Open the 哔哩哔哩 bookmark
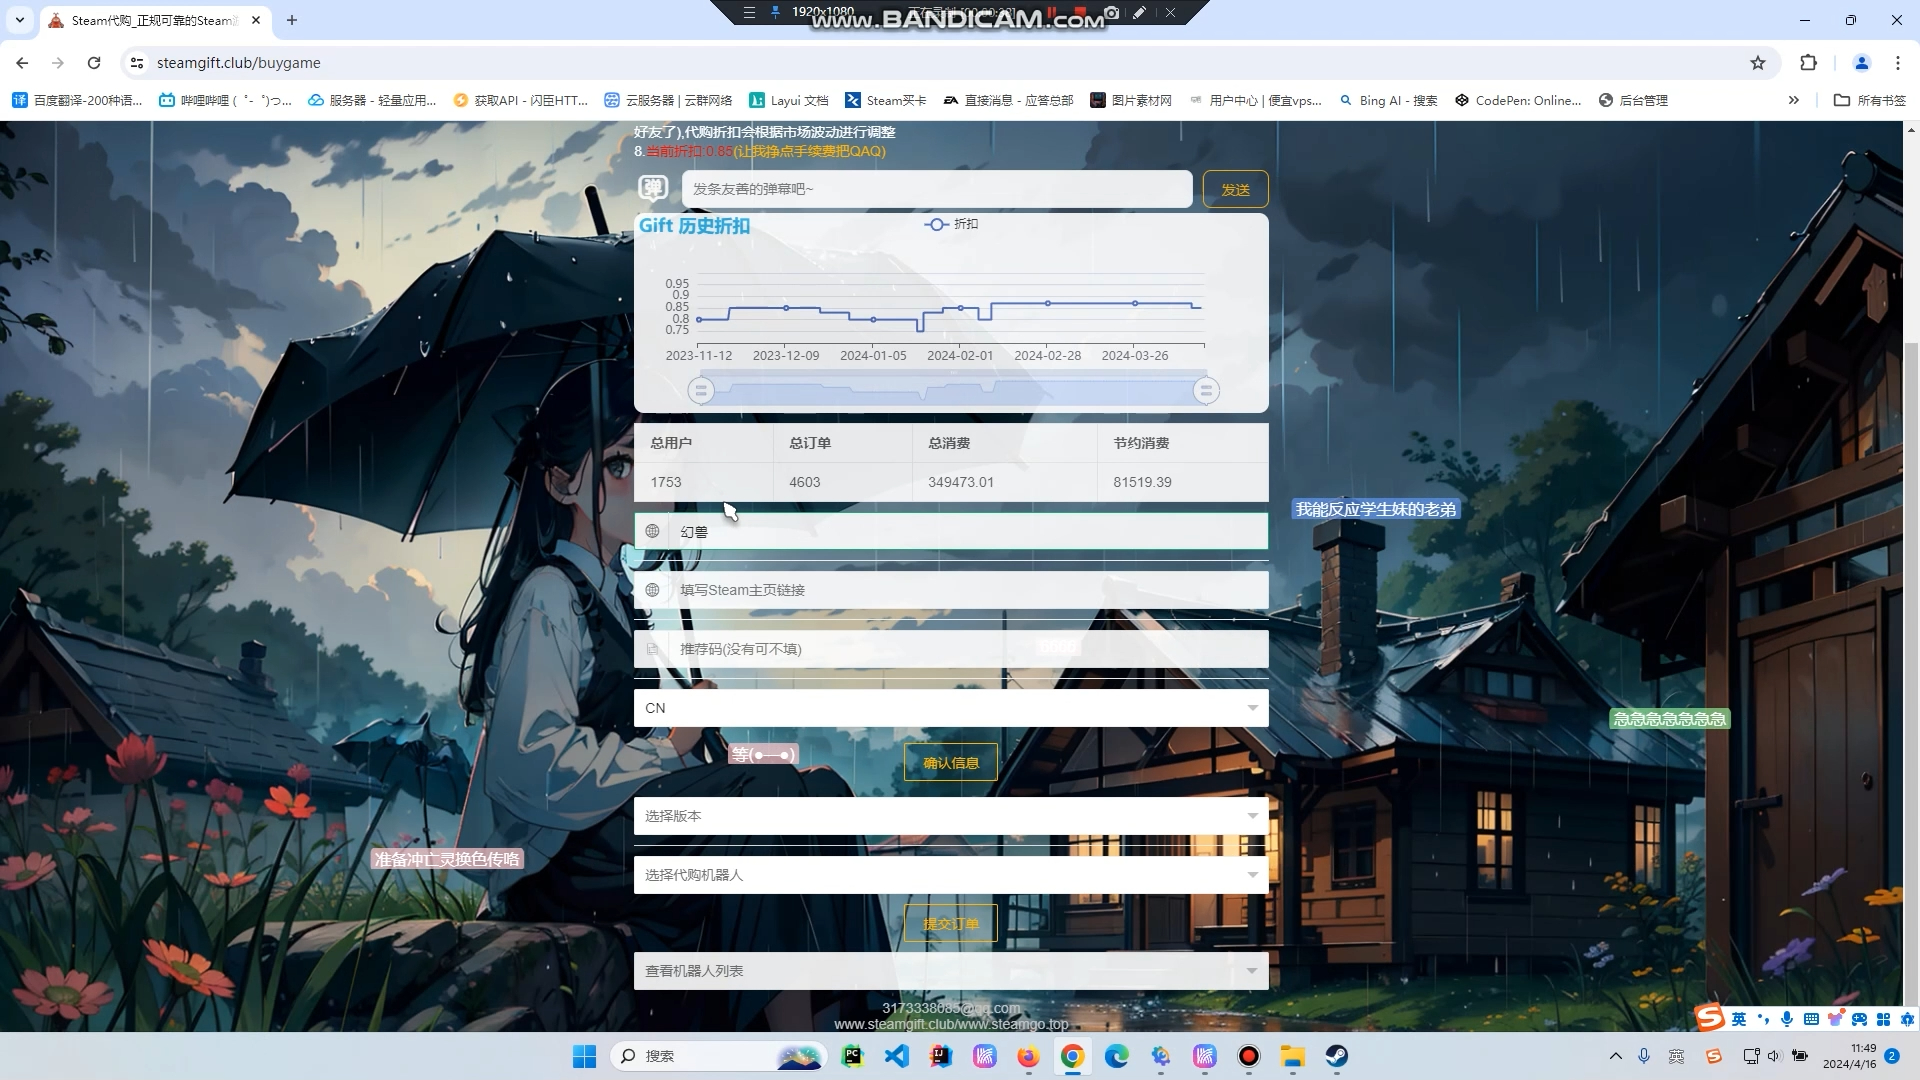 pyautogui.click(x=225, y=100)
